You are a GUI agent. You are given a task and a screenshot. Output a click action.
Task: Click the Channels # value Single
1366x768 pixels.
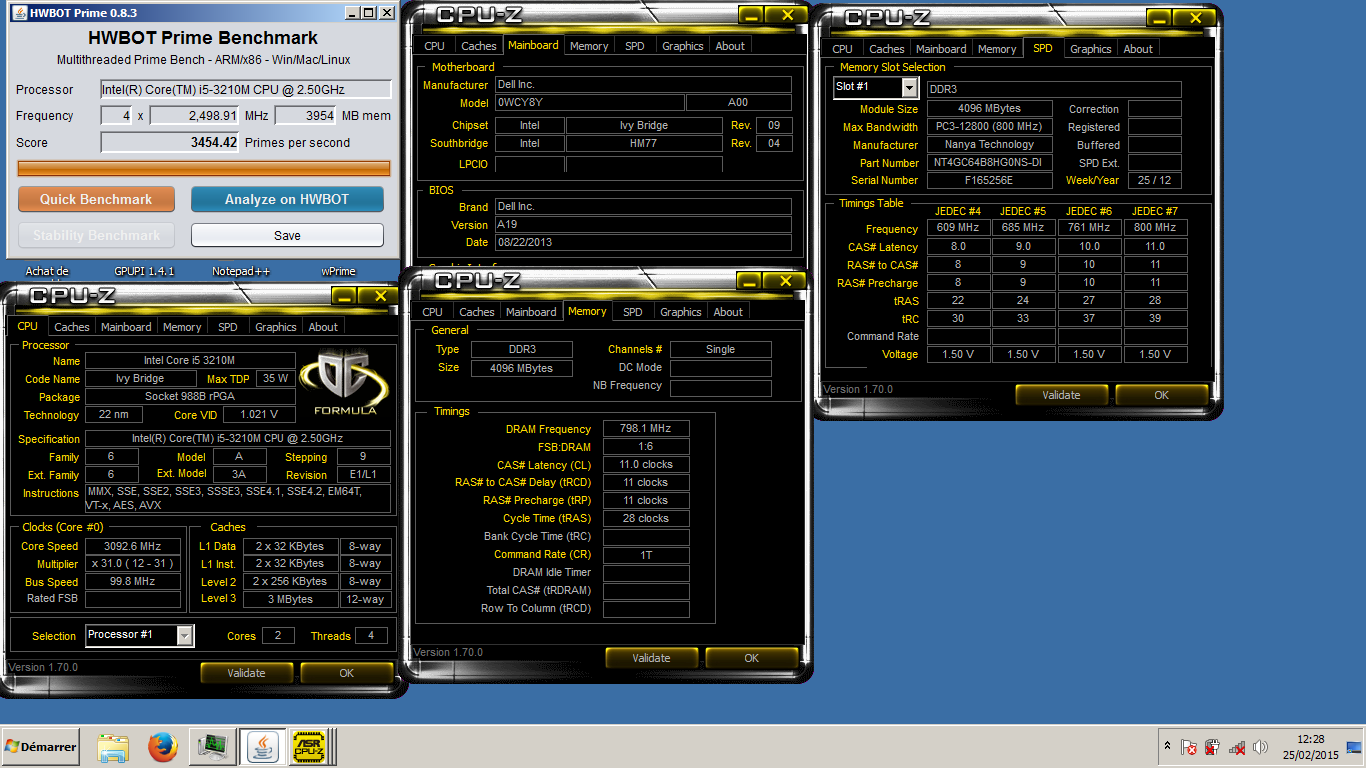(720, 350)
